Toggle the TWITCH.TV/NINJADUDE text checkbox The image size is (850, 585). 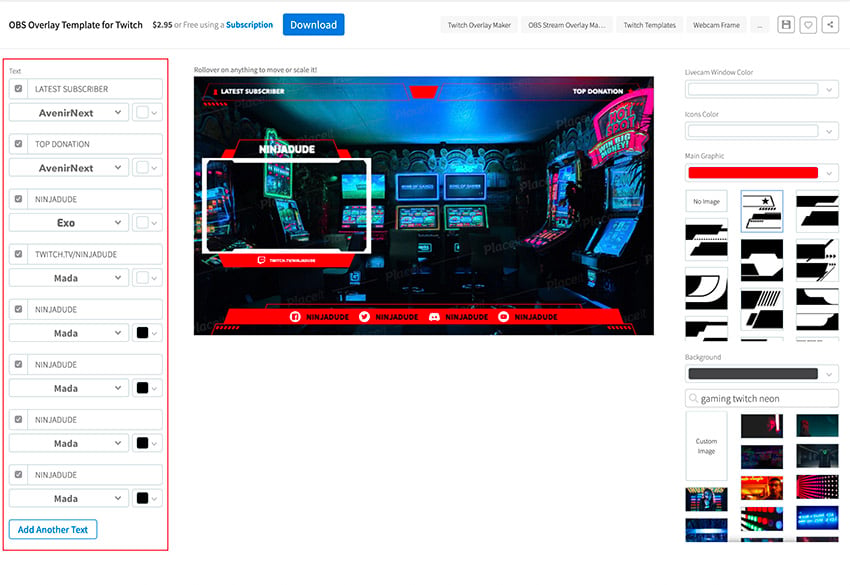18,254
